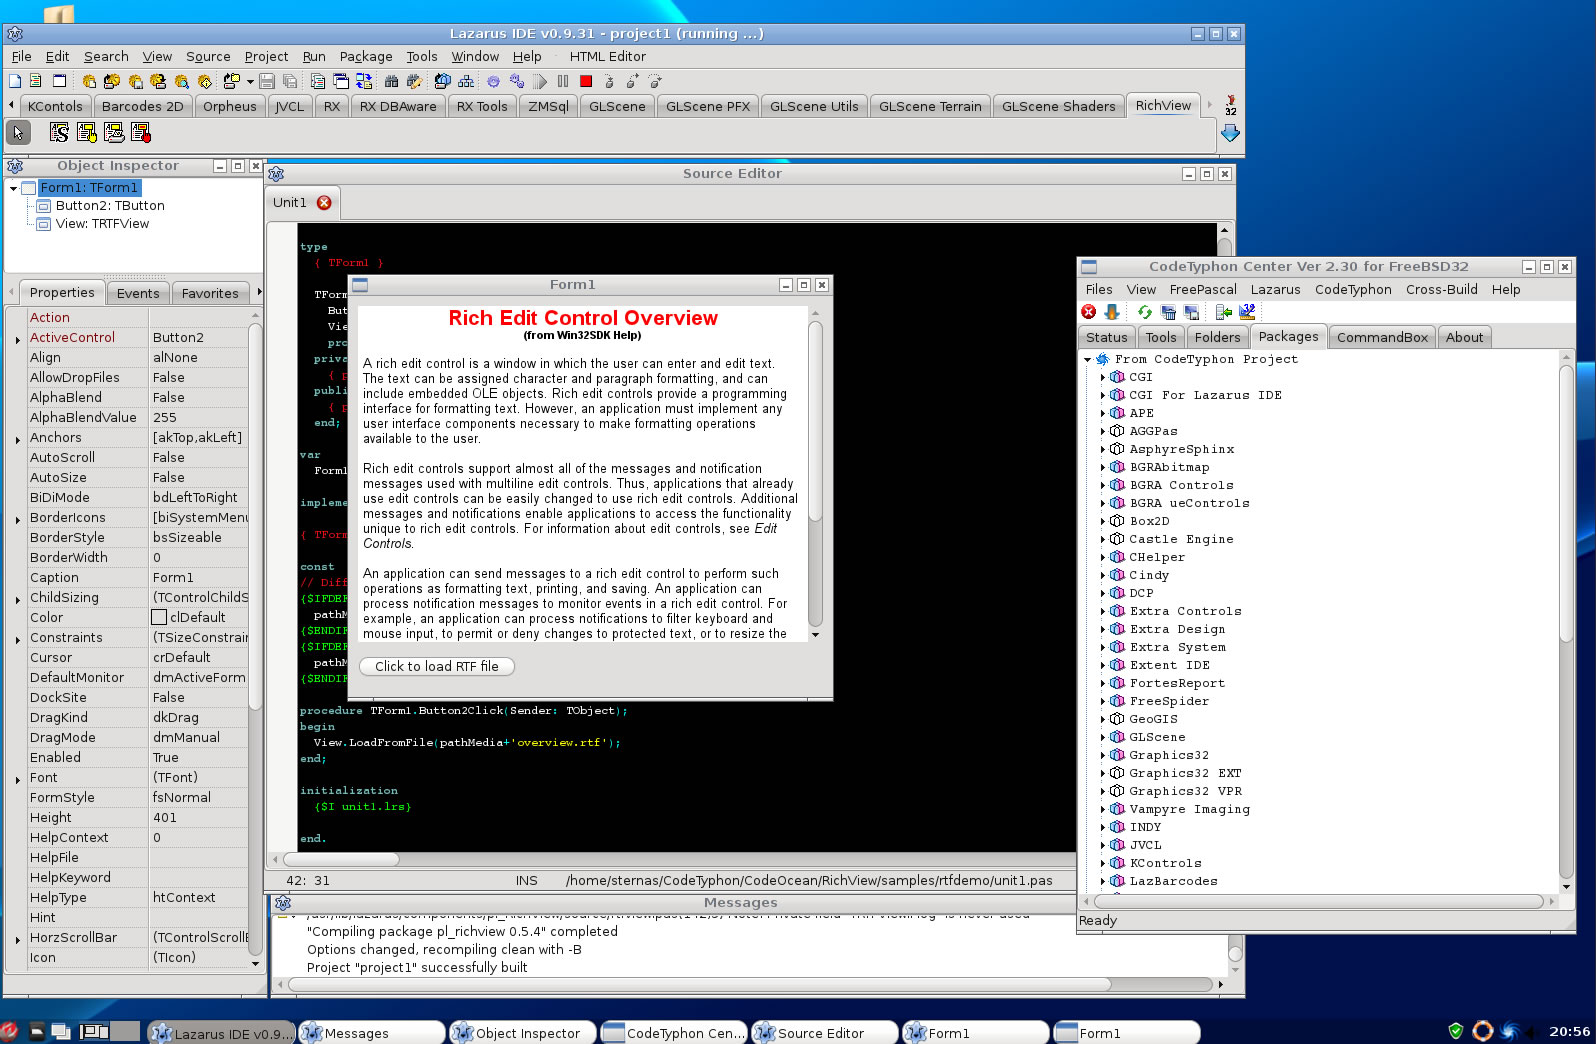Expand the CGI package node
The width and height of the screenshot is (1596, 1044).
coord(1102,377)
